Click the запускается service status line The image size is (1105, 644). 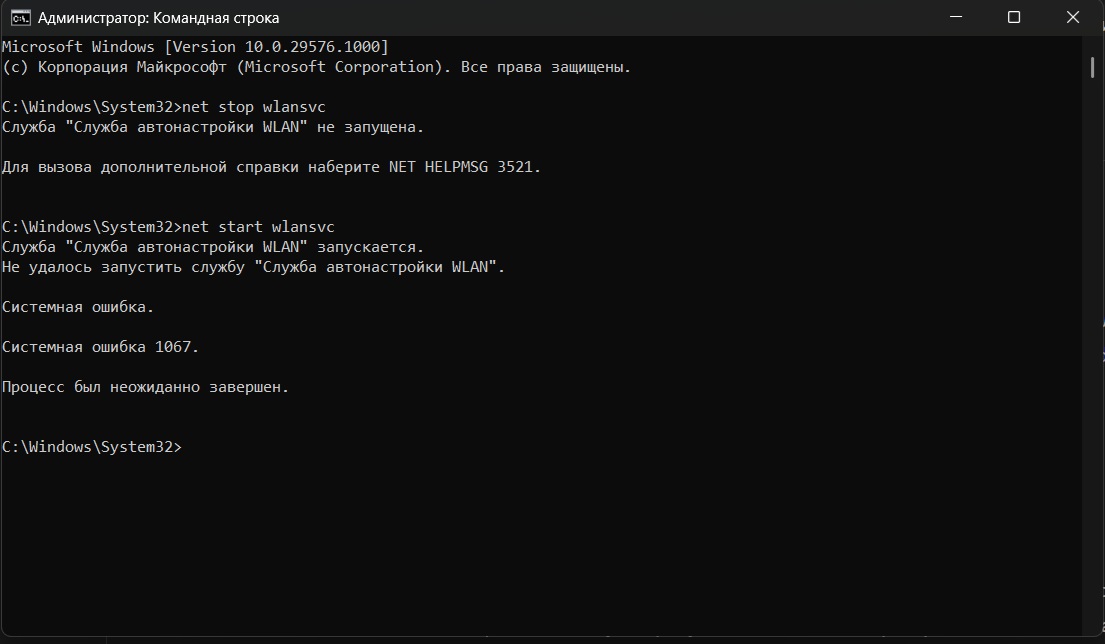coord(213,247)
